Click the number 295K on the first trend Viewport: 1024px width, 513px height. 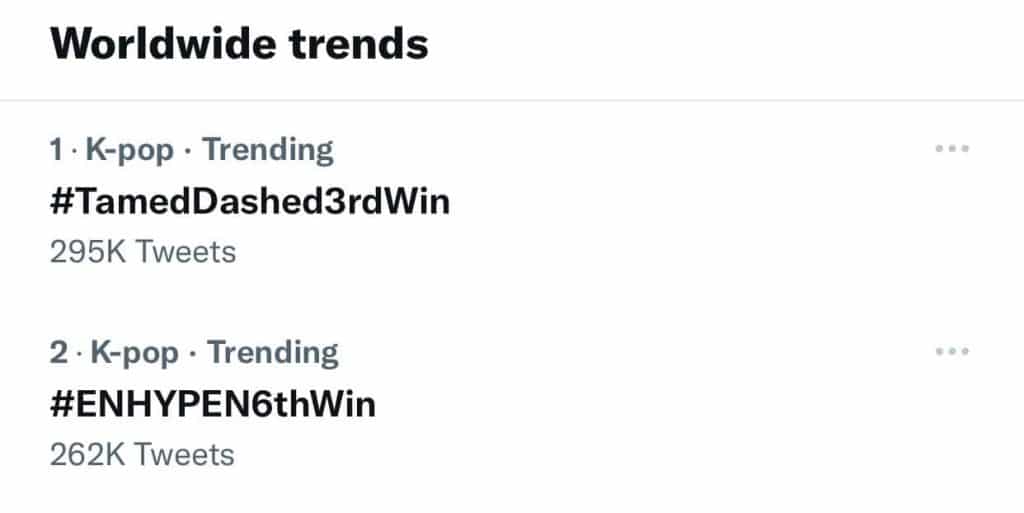click(x=88, y=251)
